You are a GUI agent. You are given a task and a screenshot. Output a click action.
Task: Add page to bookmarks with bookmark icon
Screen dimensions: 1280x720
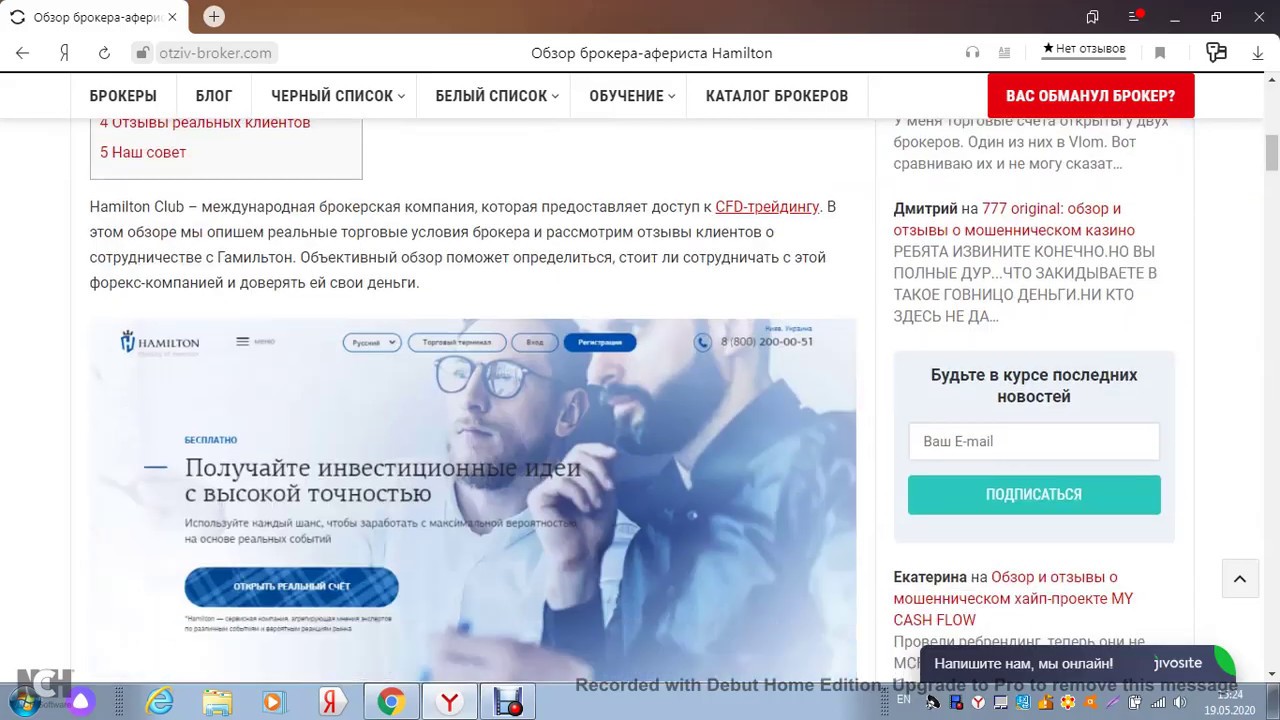point(1160,53)
